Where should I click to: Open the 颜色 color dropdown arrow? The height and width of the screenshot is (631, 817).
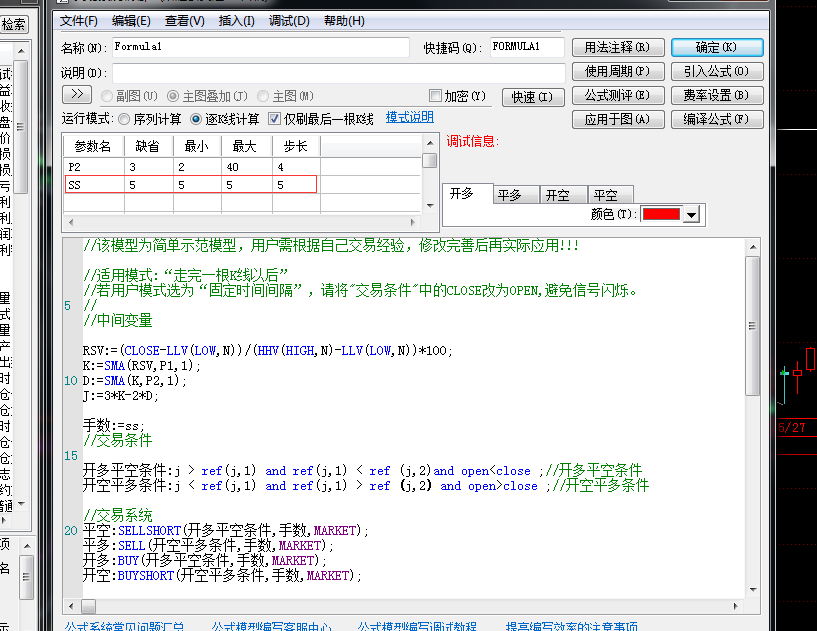[x=691, y=215]
